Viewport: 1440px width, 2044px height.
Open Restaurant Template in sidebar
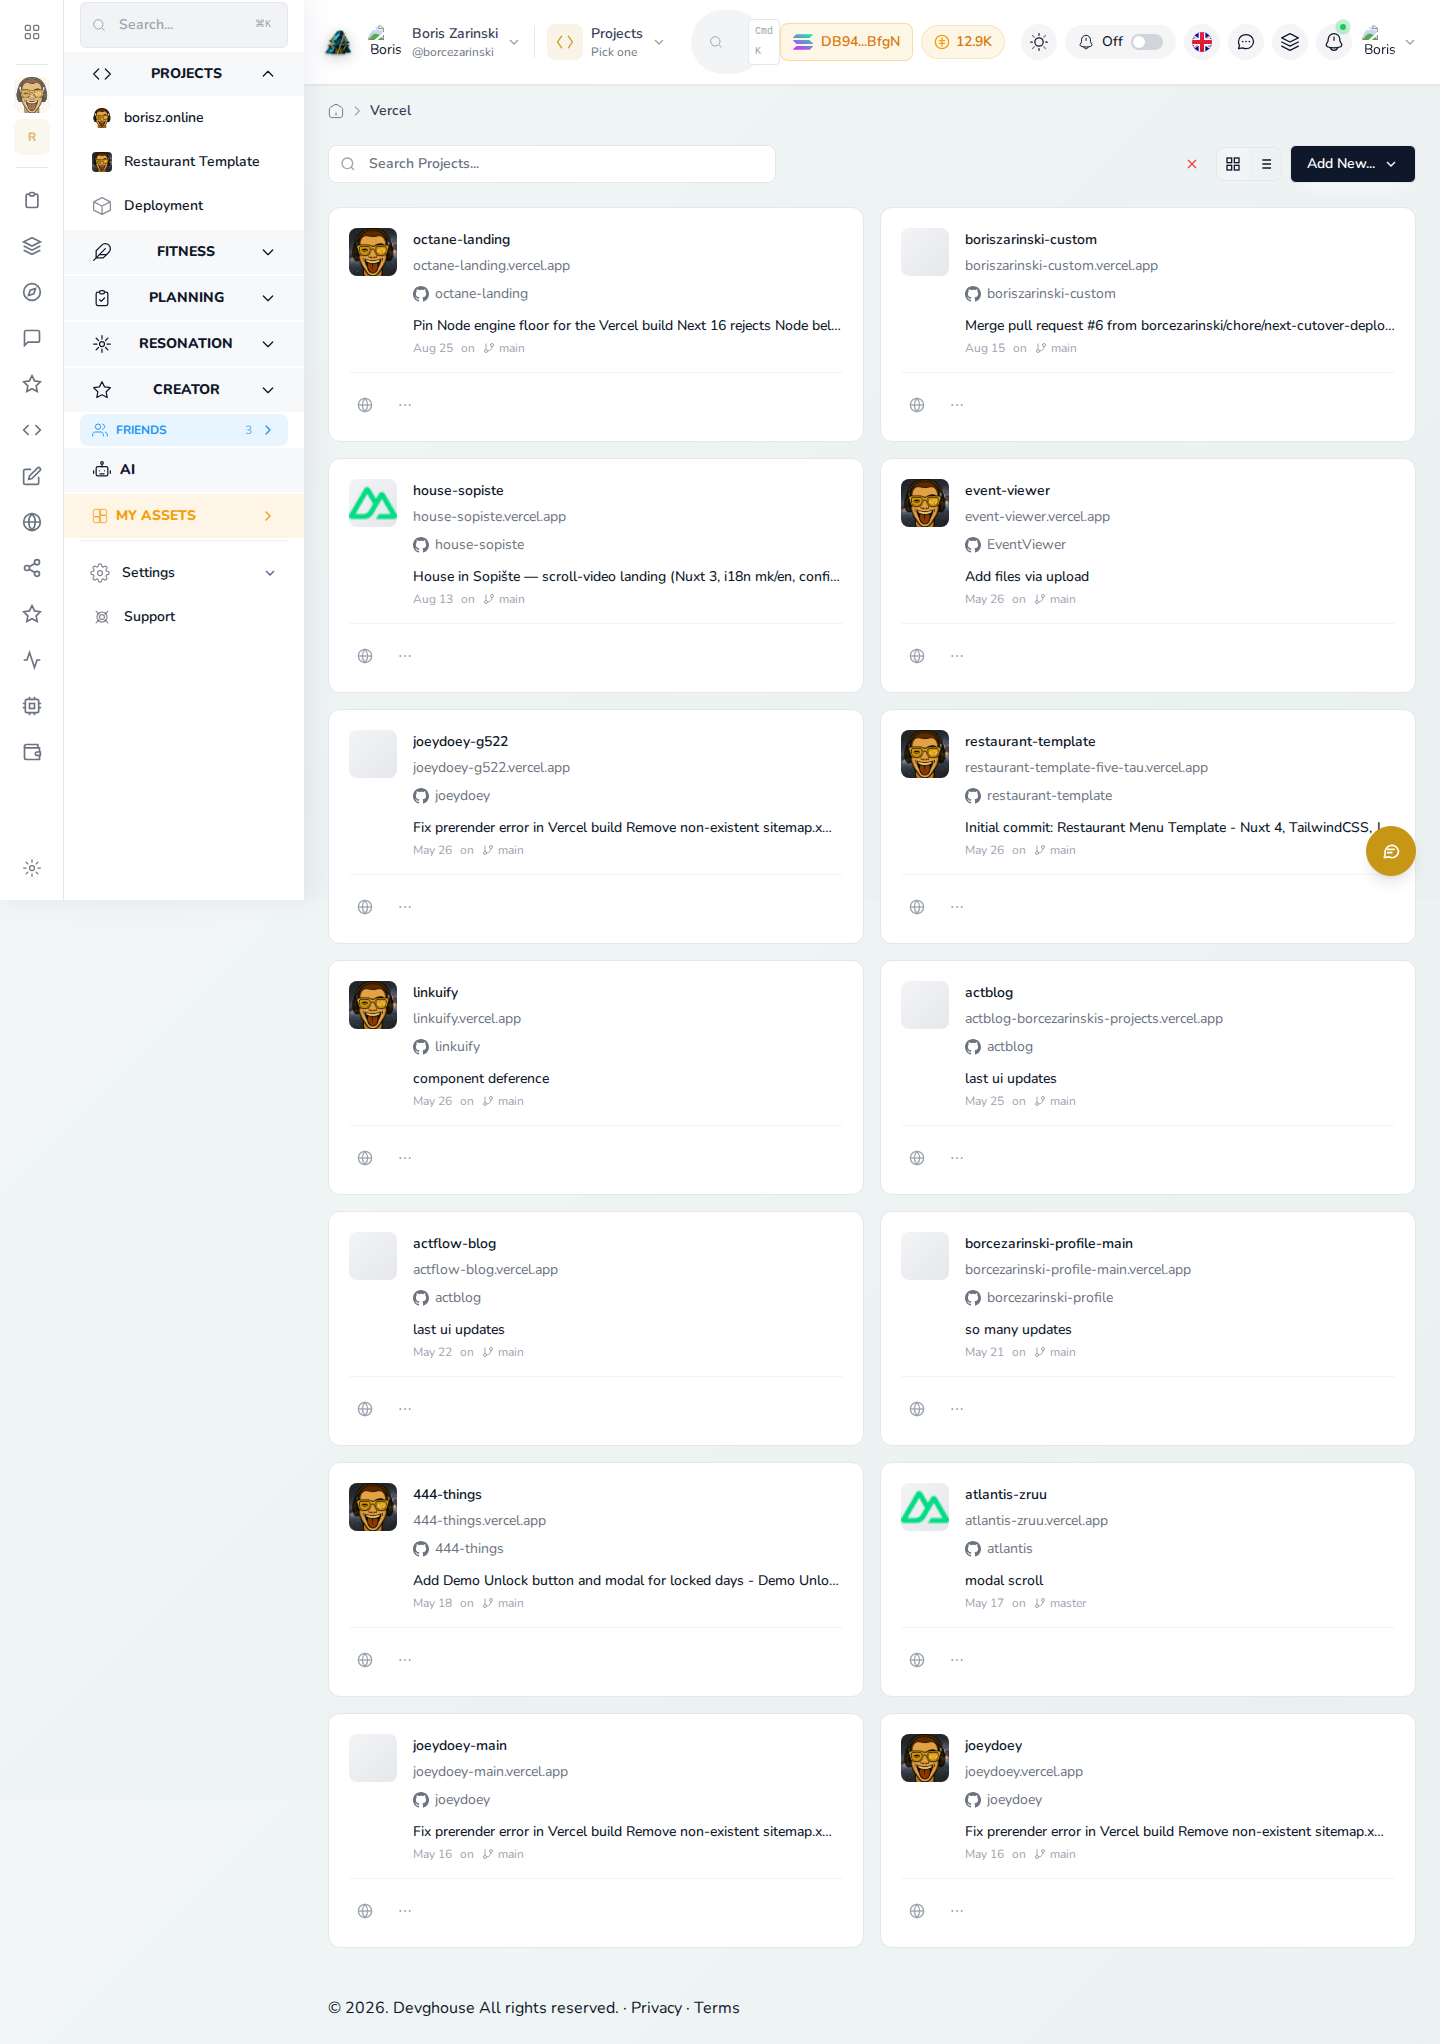184,162
